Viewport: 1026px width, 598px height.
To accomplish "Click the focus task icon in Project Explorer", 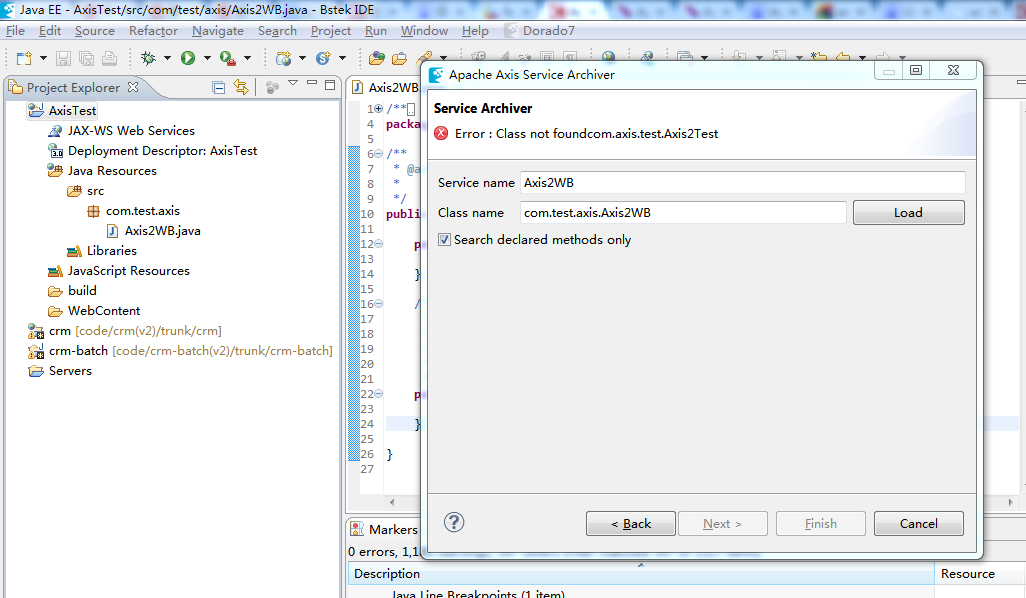I will [272, 87].
